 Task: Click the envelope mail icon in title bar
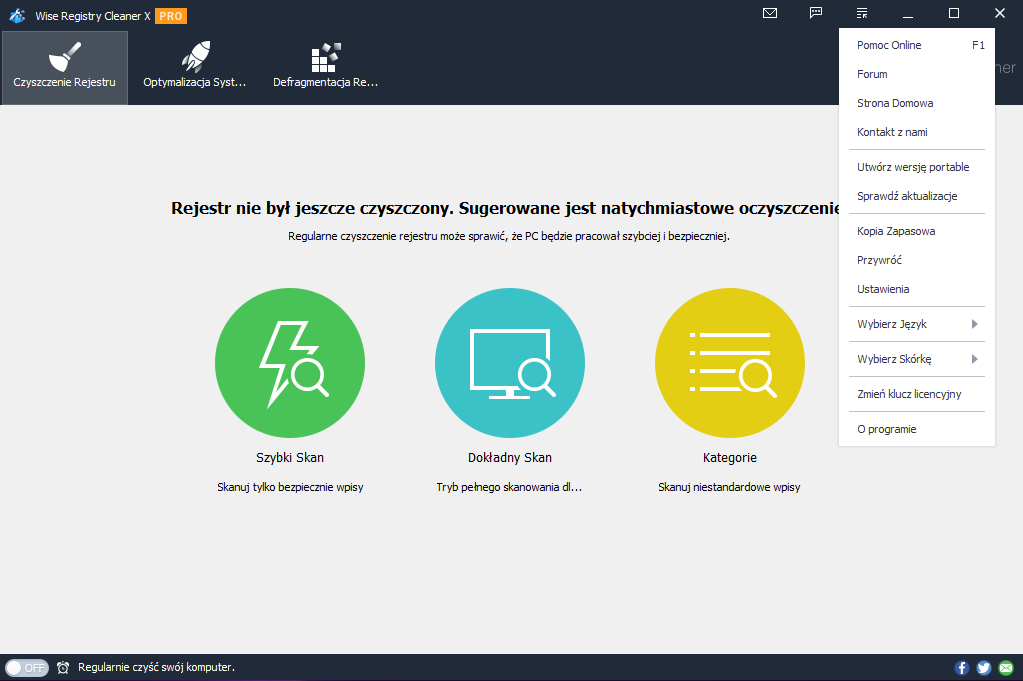pos(770,13)
